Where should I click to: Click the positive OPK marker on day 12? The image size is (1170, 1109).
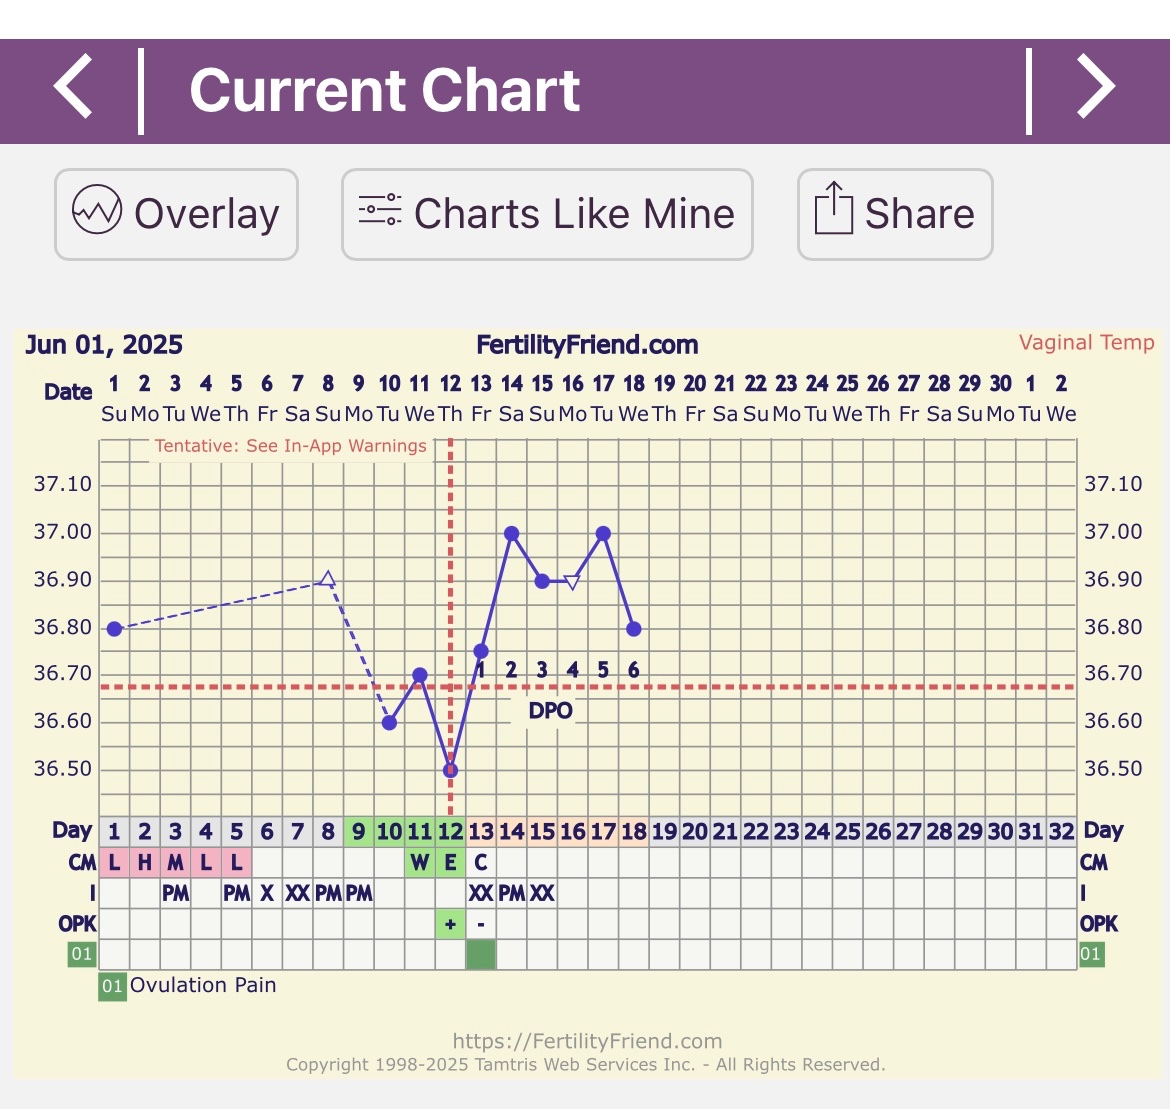(450, 924)
